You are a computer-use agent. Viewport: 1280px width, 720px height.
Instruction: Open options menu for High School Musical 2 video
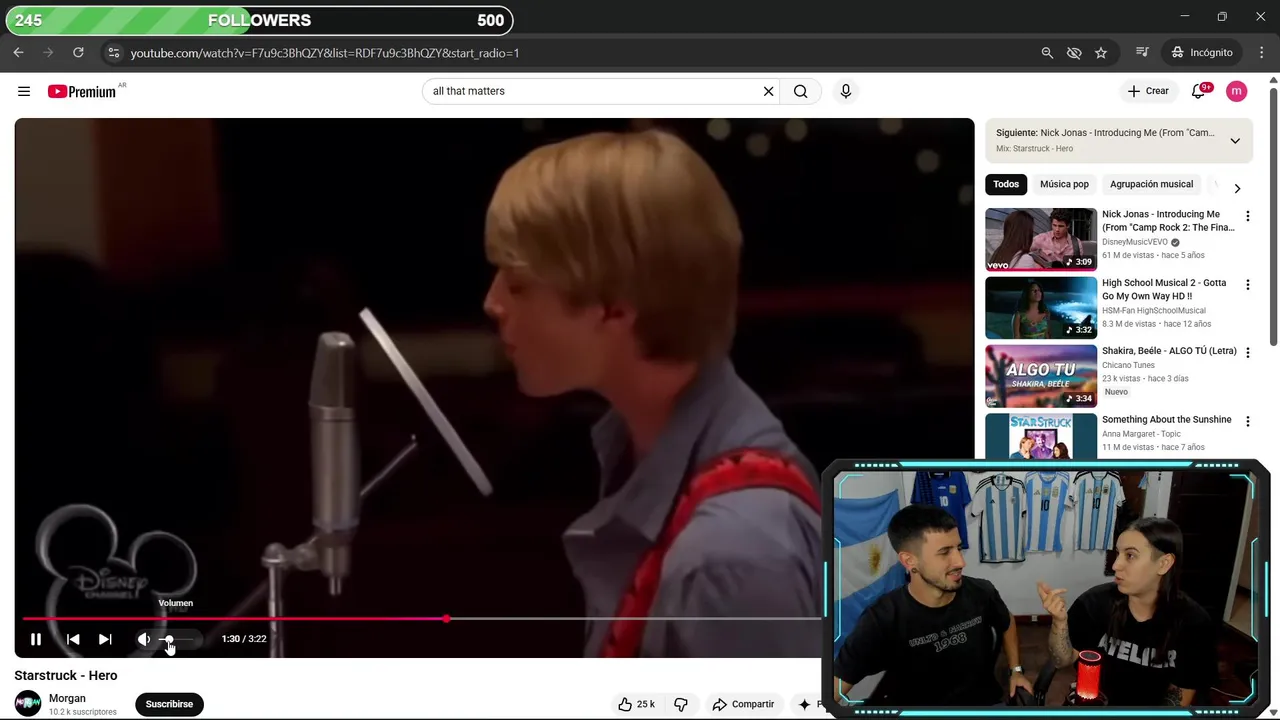[1247, 285]
